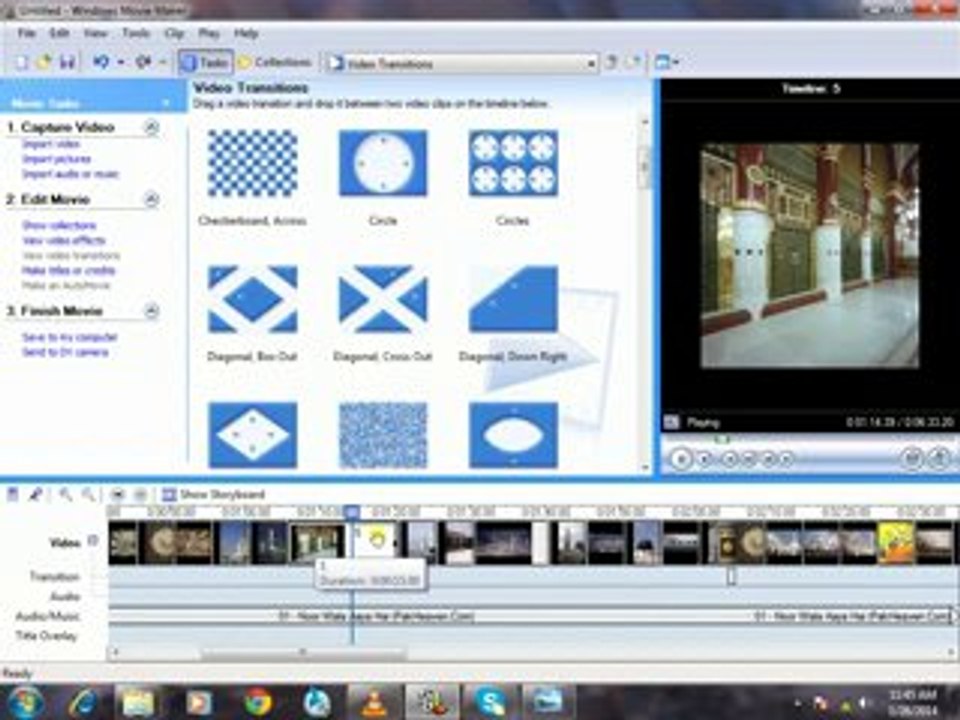The height and width of the screenshot is (720, 960).
Task: Click the Back button in preview monitor
Action: (729, 459)
